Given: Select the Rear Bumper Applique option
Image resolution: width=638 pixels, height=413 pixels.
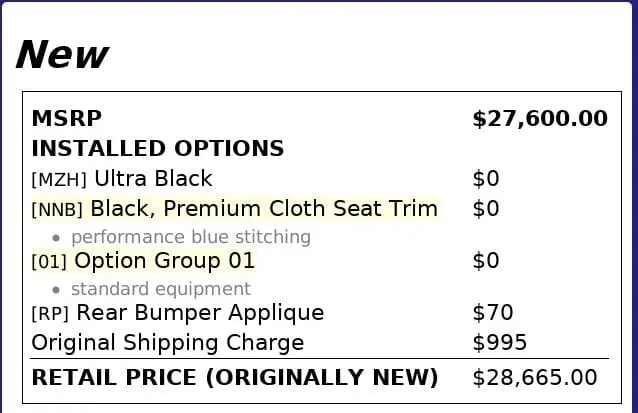Looking at the screenshot, I should pos(200,313).
